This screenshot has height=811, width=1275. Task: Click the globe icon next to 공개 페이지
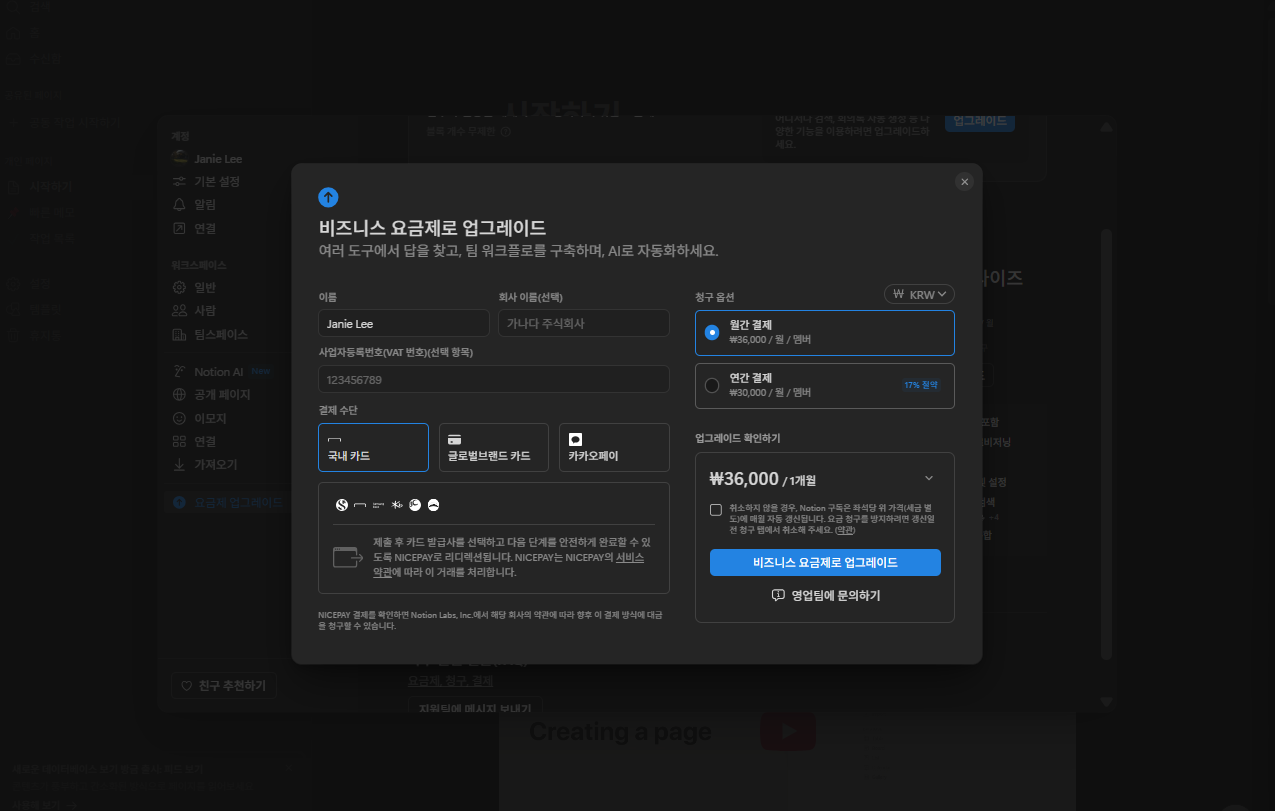coord(180,394)
